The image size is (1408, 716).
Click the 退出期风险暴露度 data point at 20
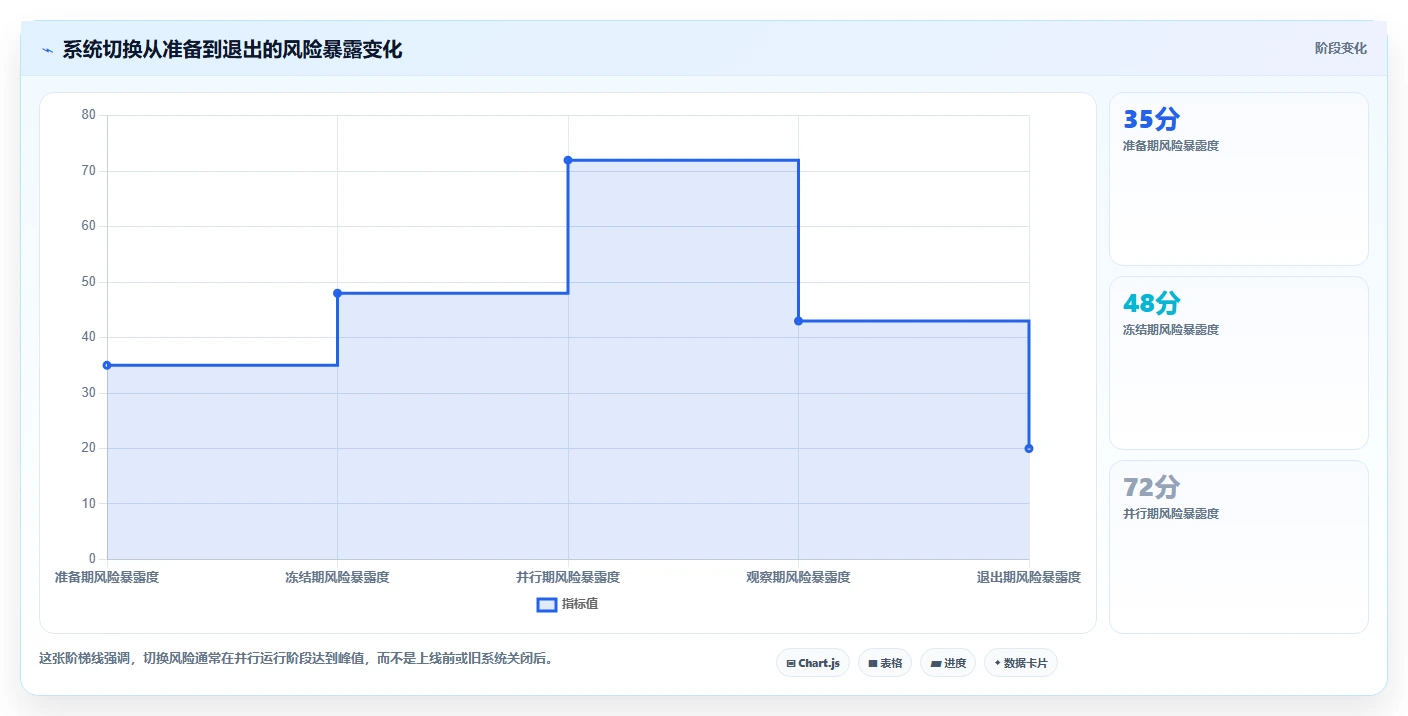click(x=1029, y=448)
